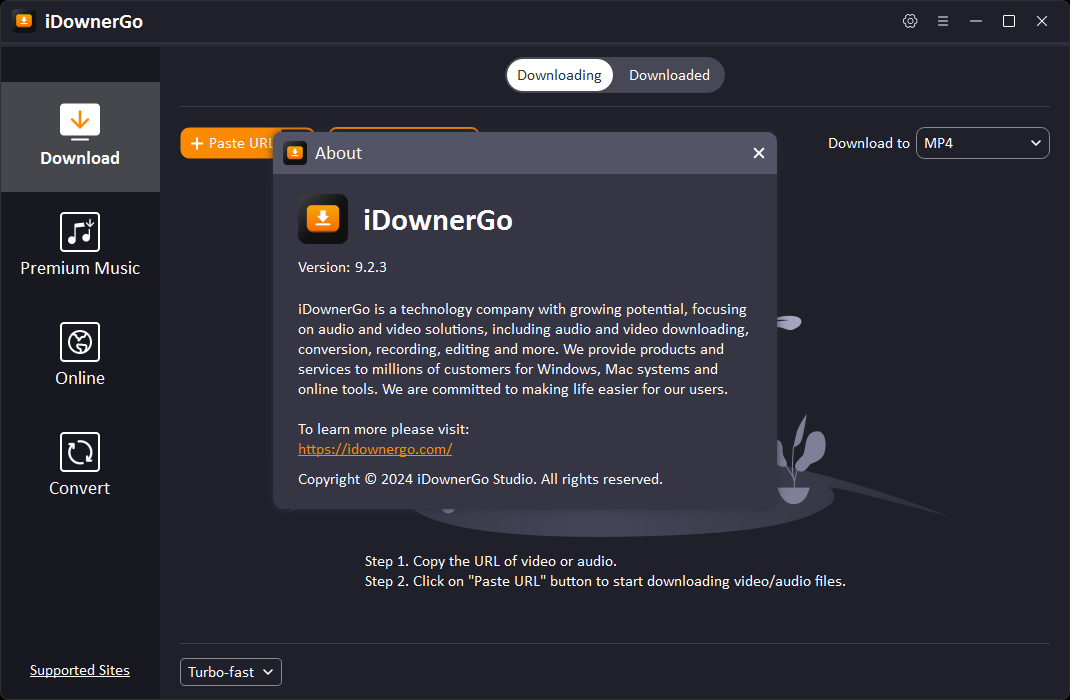
Task: Switch to the Downloaded tab
Action: tap(669, 75)
